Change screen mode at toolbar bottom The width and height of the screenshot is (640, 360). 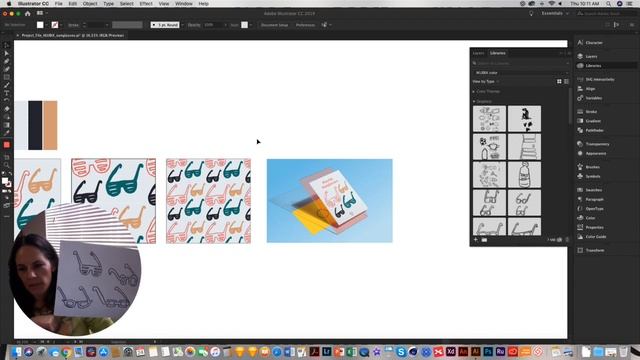[x=7, y=206]
